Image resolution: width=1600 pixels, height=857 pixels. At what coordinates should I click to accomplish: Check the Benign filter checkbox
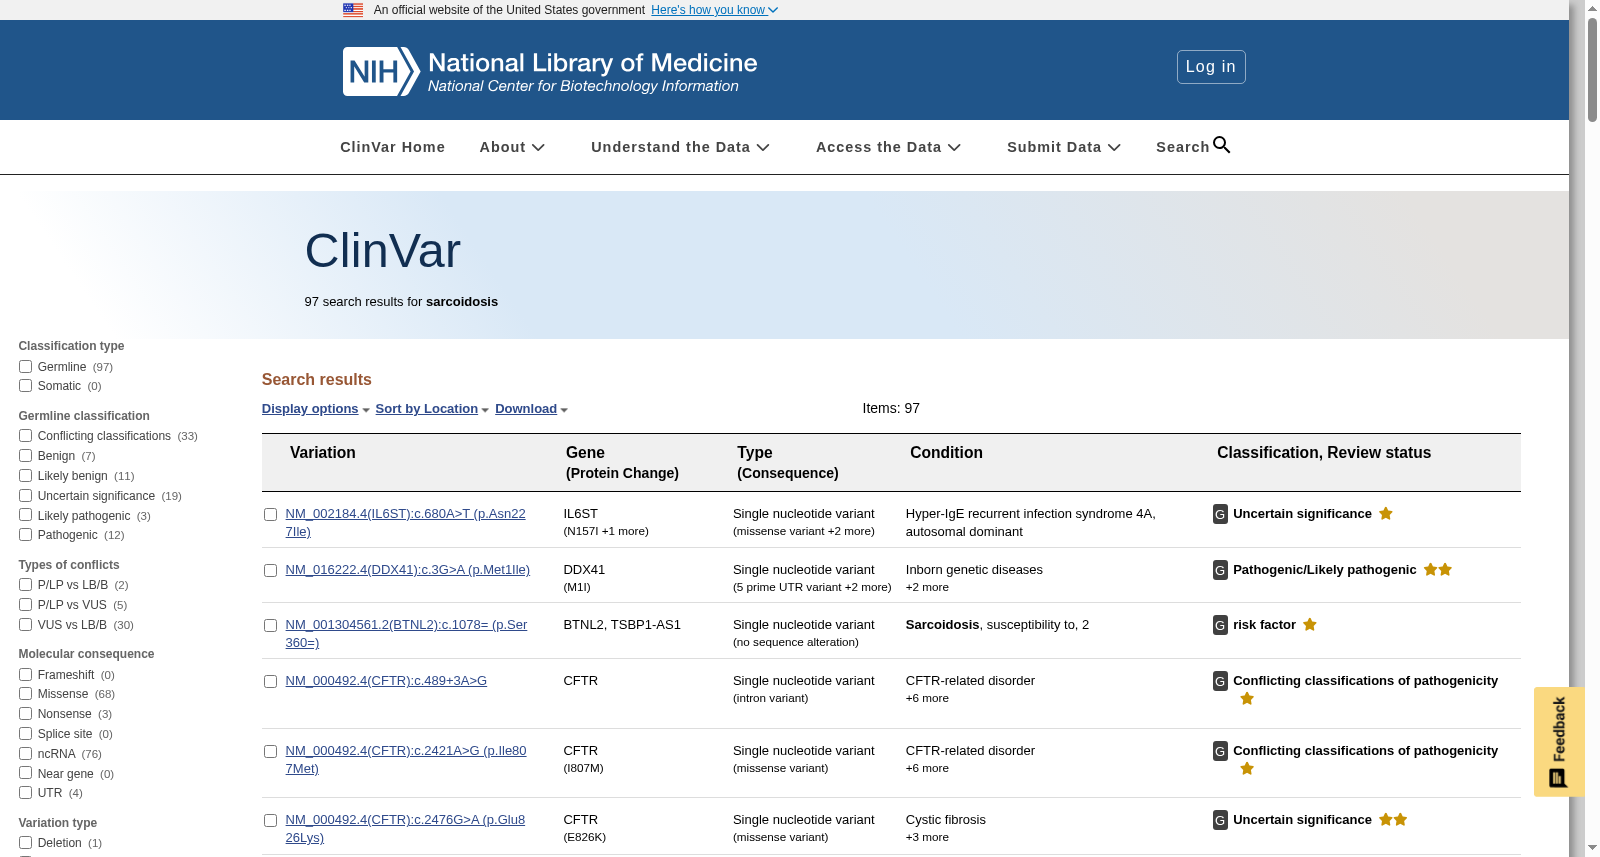(x=25, y=456)
